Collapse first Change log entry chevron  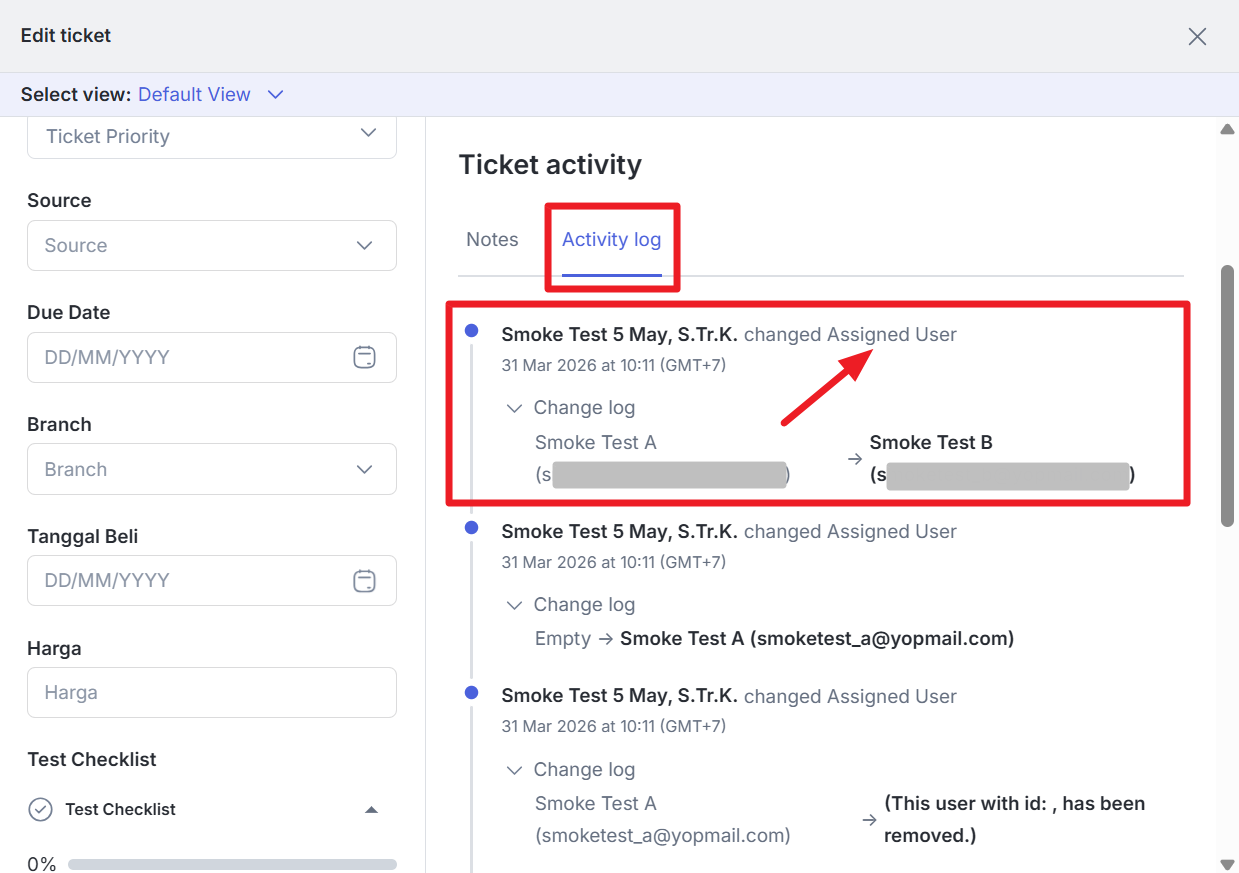515,408
